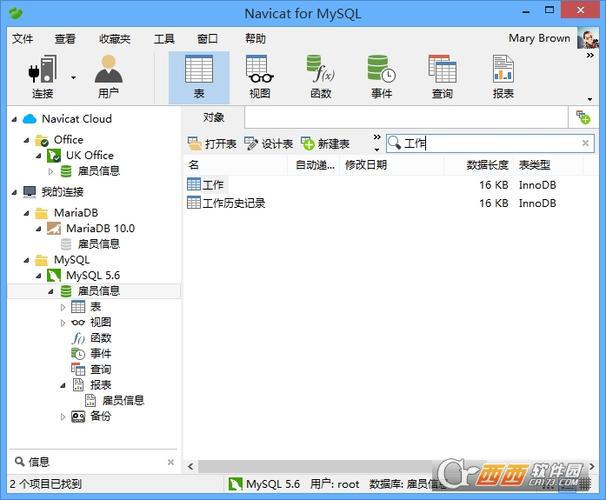Image resolution: width=606 pixels, height=500 pixels.
Task: Select the 雇员信息 report under 报表
Action: [123, 400]
